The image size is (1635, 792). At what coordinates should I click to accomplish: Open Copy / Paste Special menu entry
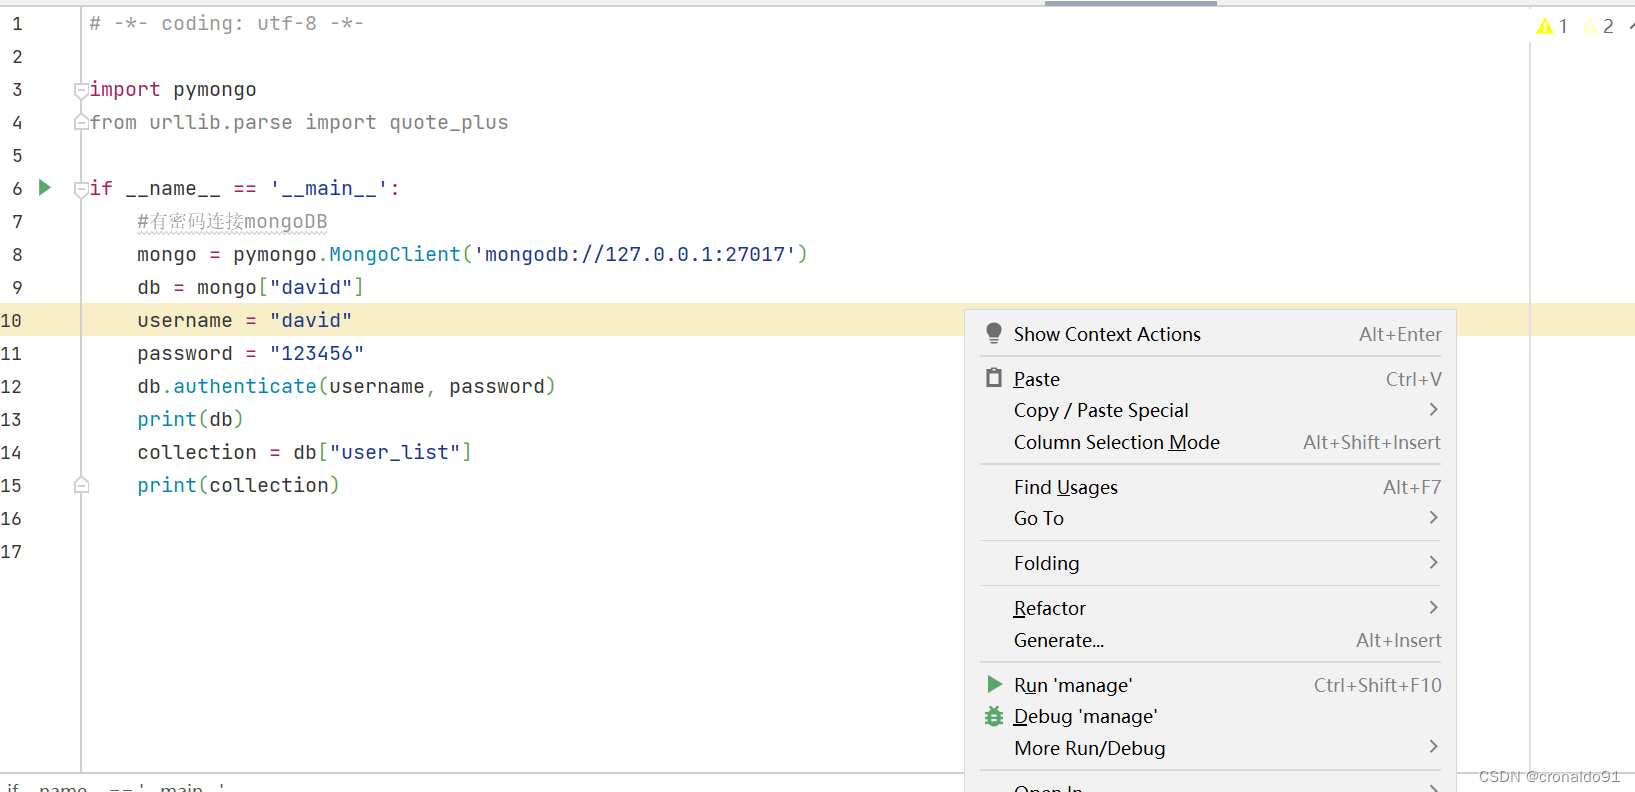[1210, 410]
